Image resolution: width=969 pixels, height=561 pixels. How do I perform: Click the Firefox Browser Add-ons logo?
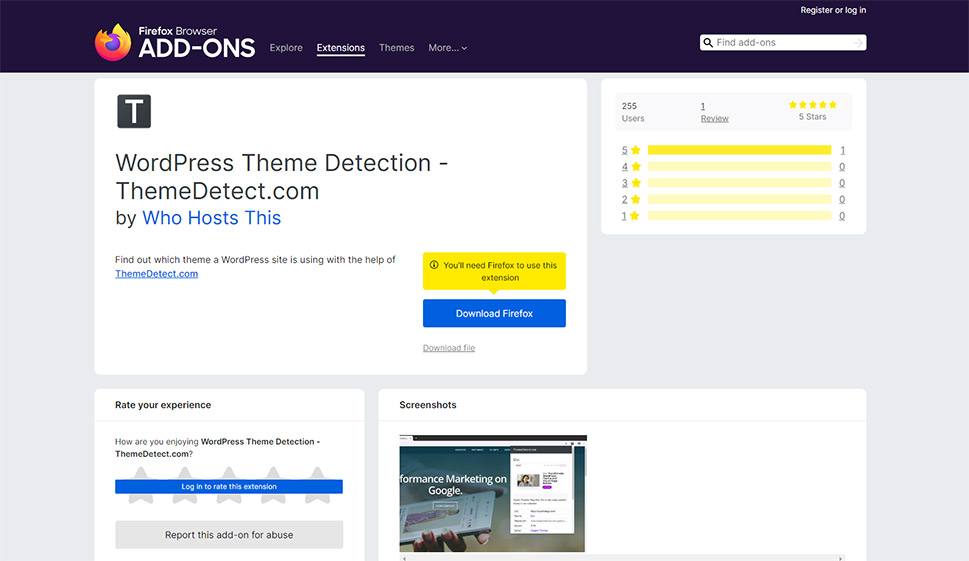tap(174, 43)
